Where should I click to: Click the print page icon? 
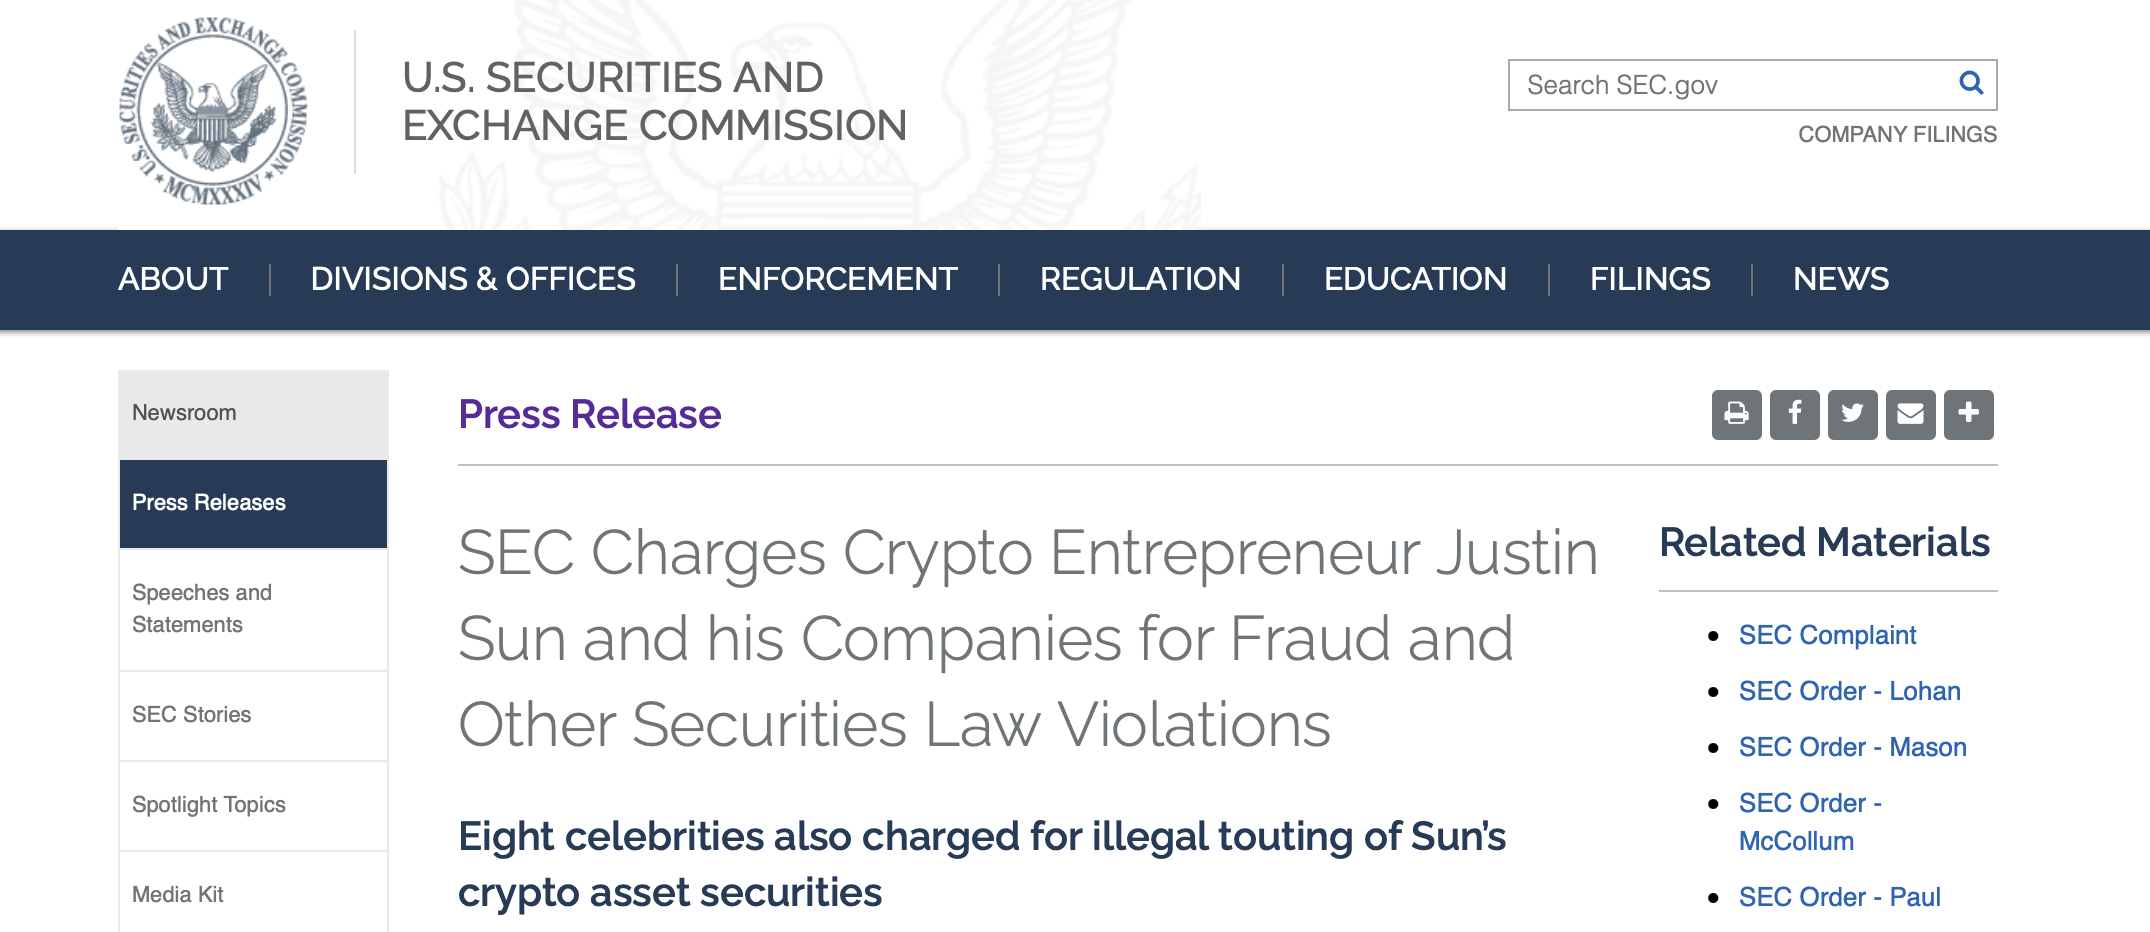[1736, 414]
